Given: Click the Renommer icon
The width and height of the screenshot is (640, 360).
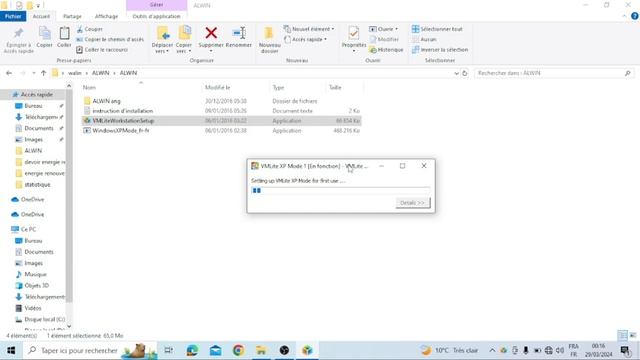Looking at the screenshot, I should click(239, 33).
